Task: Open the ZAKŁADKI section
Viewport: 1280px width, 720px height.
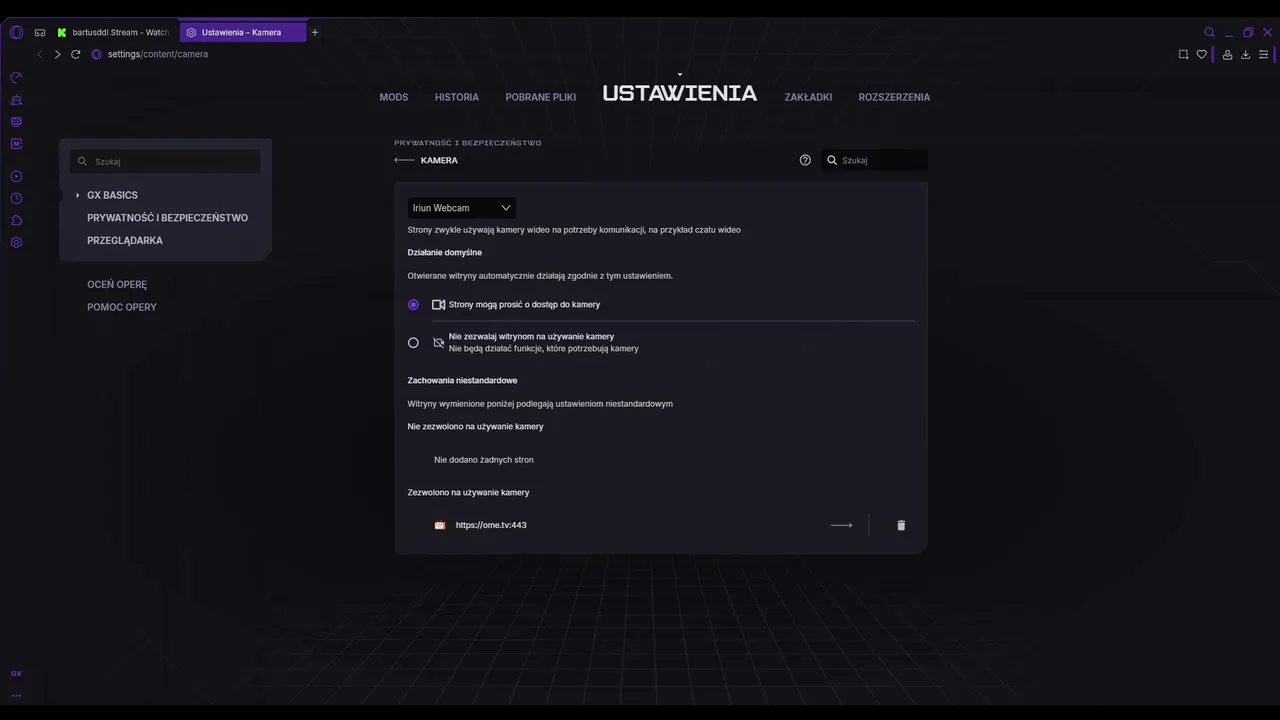Action: coord(808,97)
